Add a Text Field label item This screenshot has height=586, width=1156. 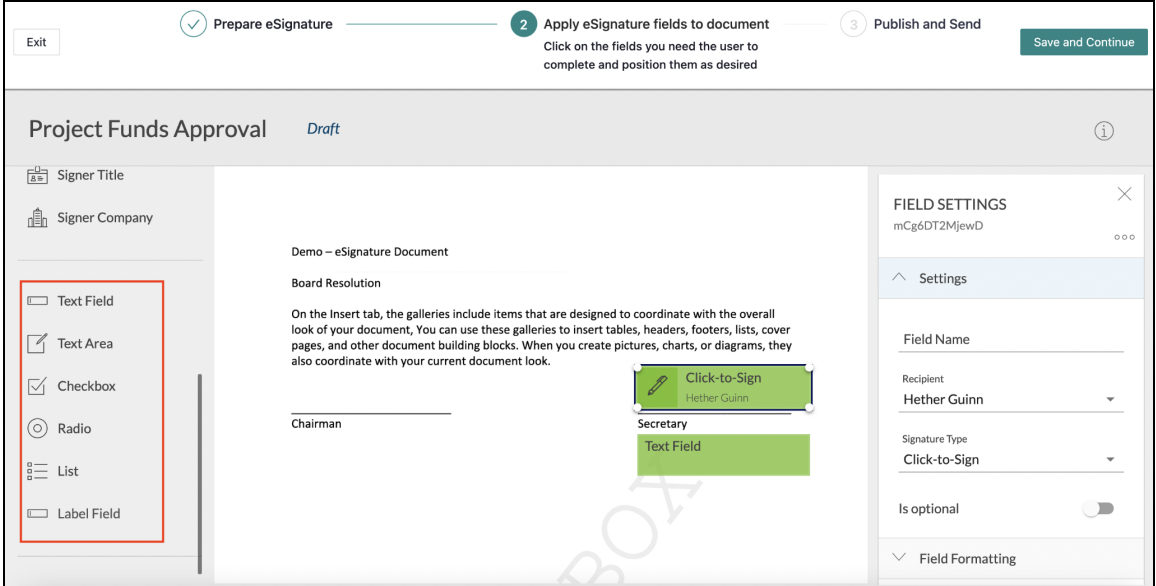(x=86, y=301)
